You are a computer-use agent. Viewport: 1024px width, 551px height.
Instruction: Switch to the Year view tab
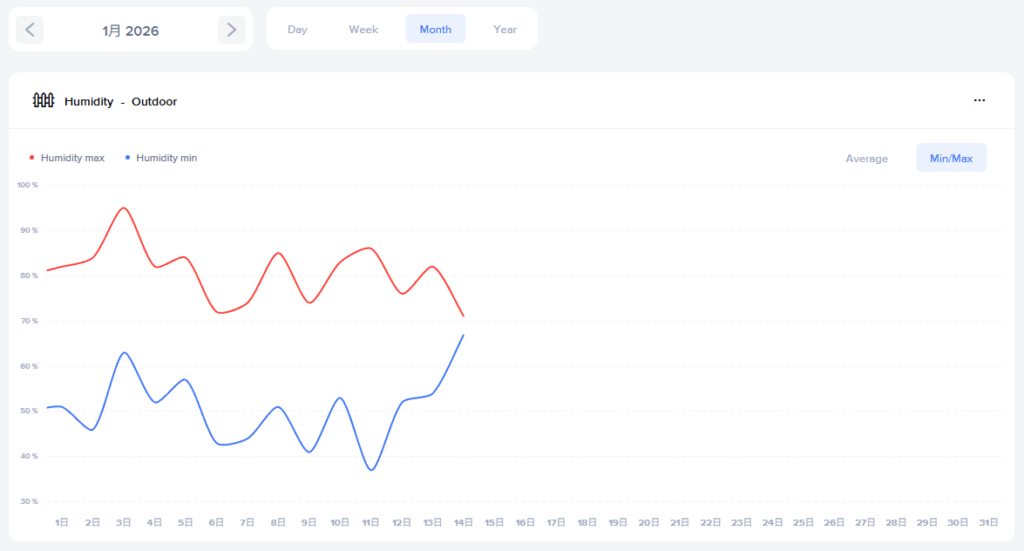pos(505,29)
